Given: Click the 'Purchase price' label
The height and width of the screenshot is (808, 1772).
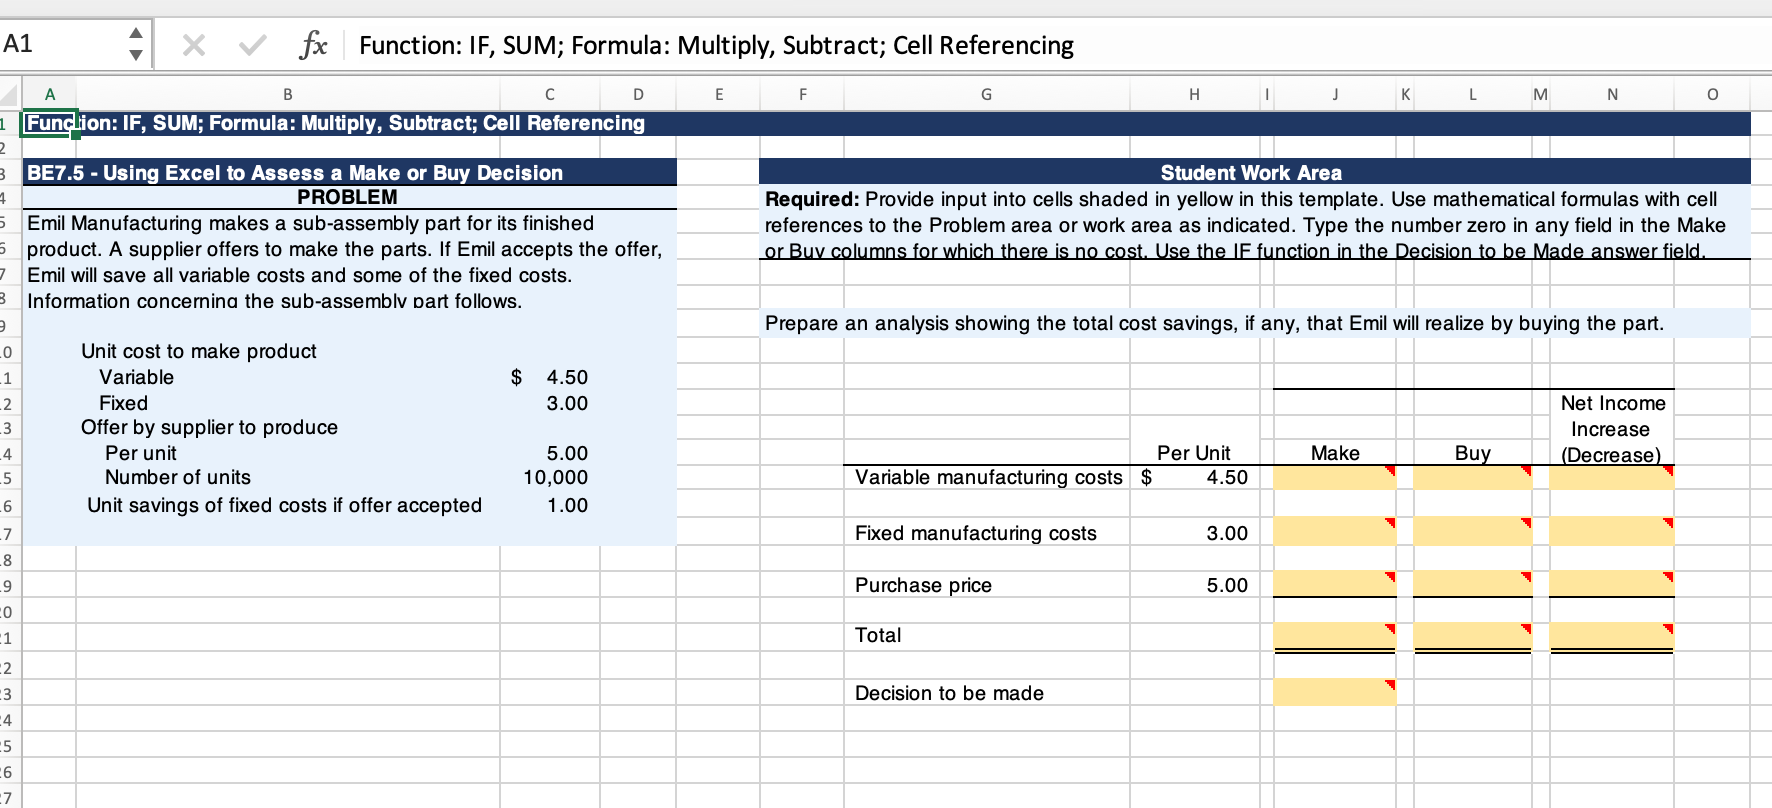Looking at the screenshot, I should pos(923,585).
